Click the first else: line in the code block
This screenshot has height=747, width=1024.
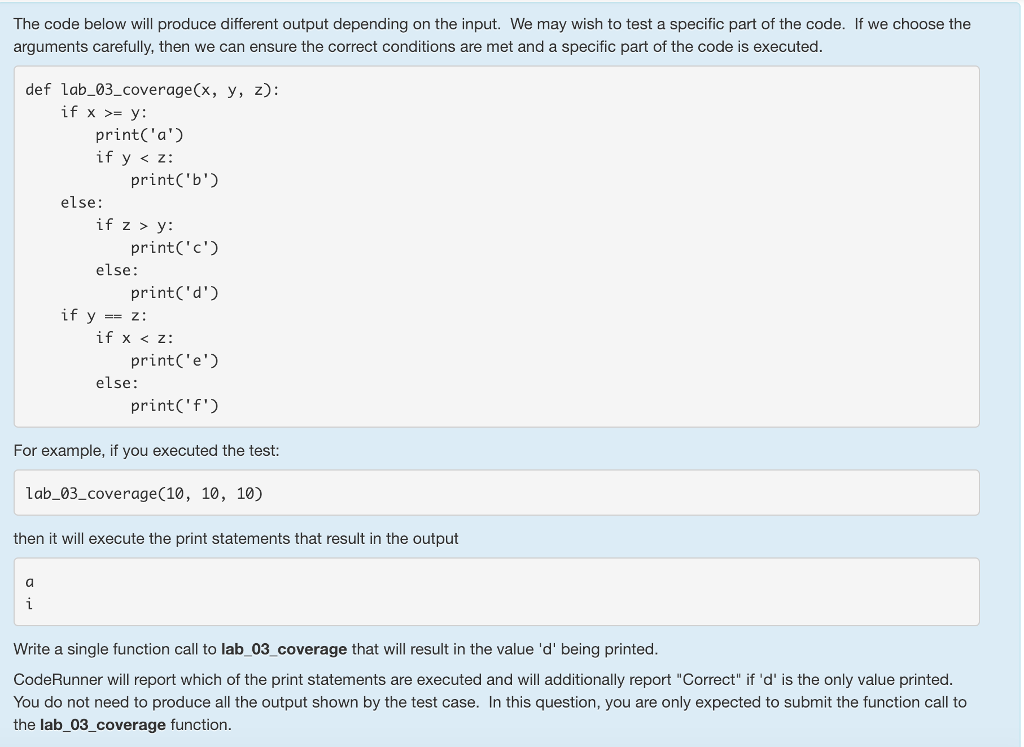(x=82, y=202)
